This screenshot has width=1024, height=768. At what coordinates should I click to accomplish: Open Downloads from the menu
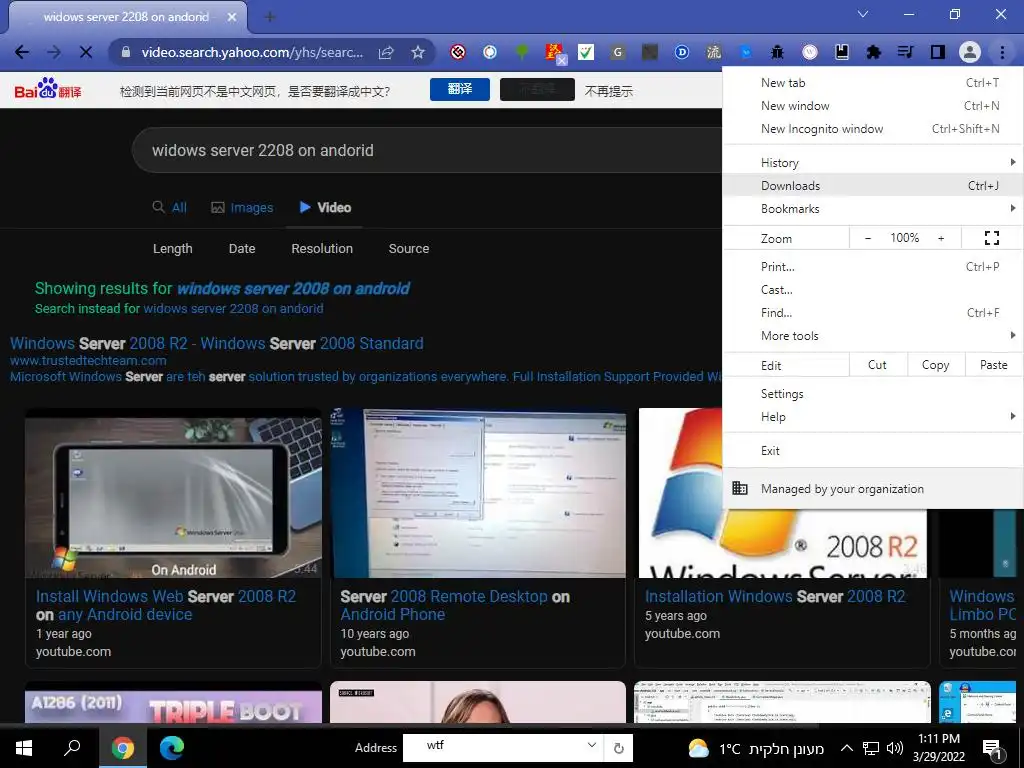(872, 185)
